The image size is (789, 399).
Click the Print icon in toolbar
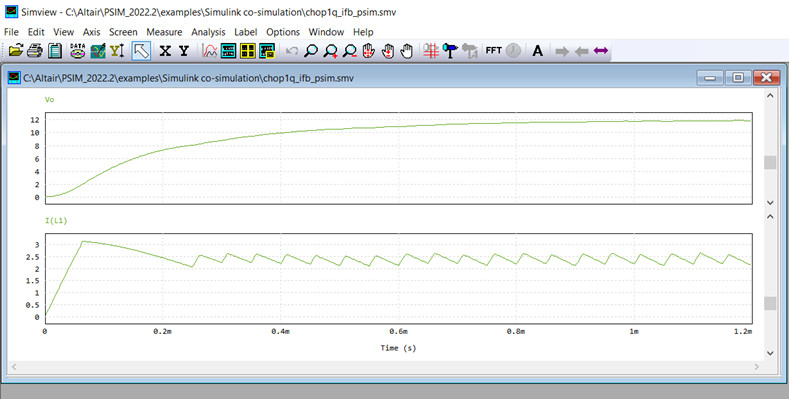coord(35,51)
